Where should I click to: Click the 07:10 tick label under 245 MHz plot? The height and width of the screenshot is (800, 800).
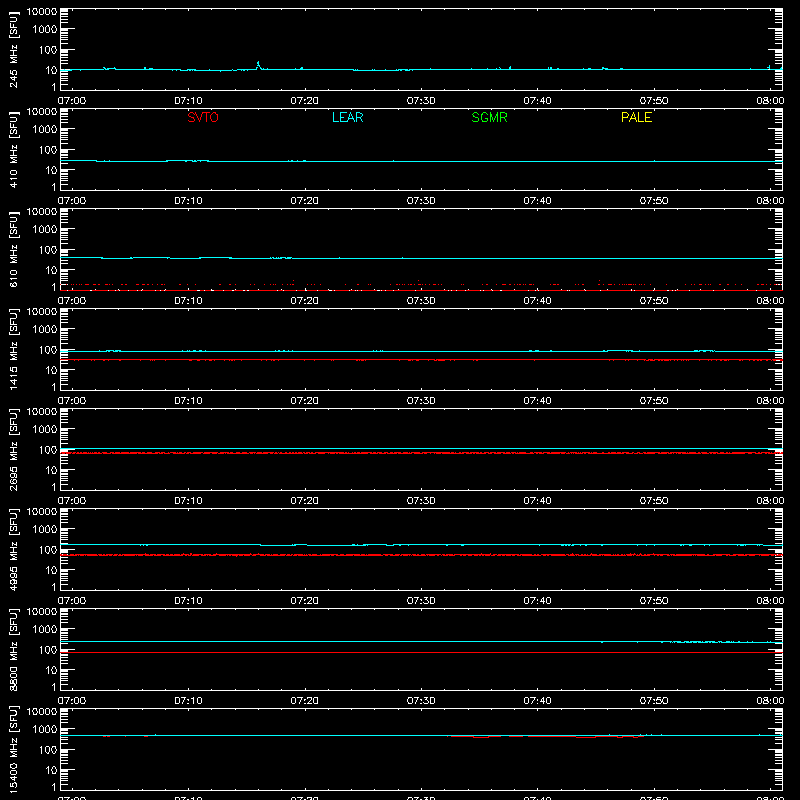188,101
